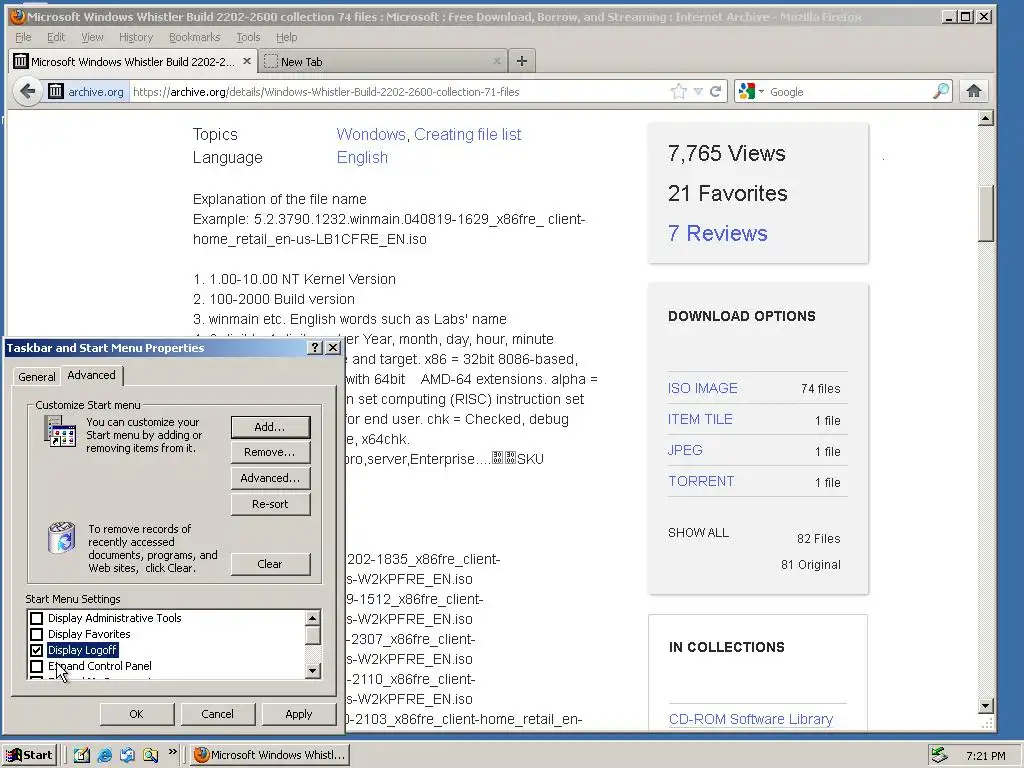This screenshot has width=1024, height=768.
Task: Enable Display Favorites checkbox
Action: click(x=37, y=634)
